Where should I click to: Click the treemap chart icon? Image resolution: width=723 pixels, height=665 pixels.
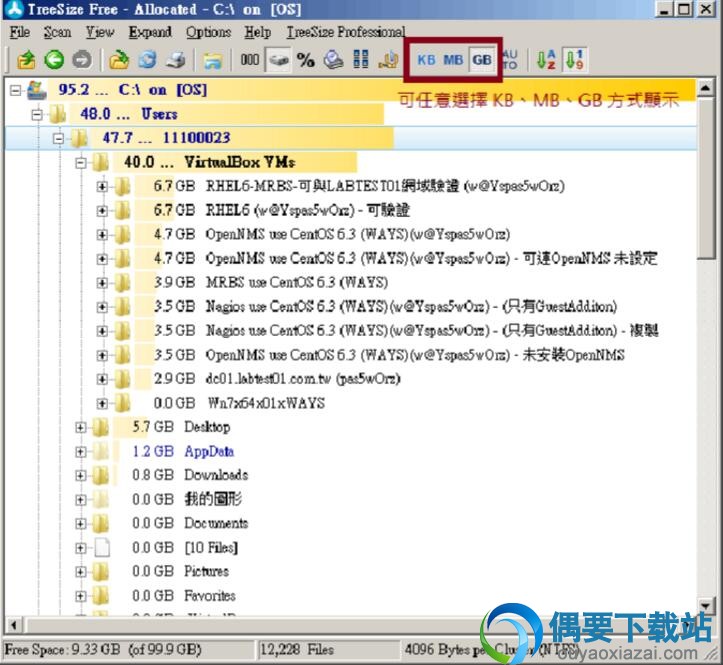click(388, 60)
